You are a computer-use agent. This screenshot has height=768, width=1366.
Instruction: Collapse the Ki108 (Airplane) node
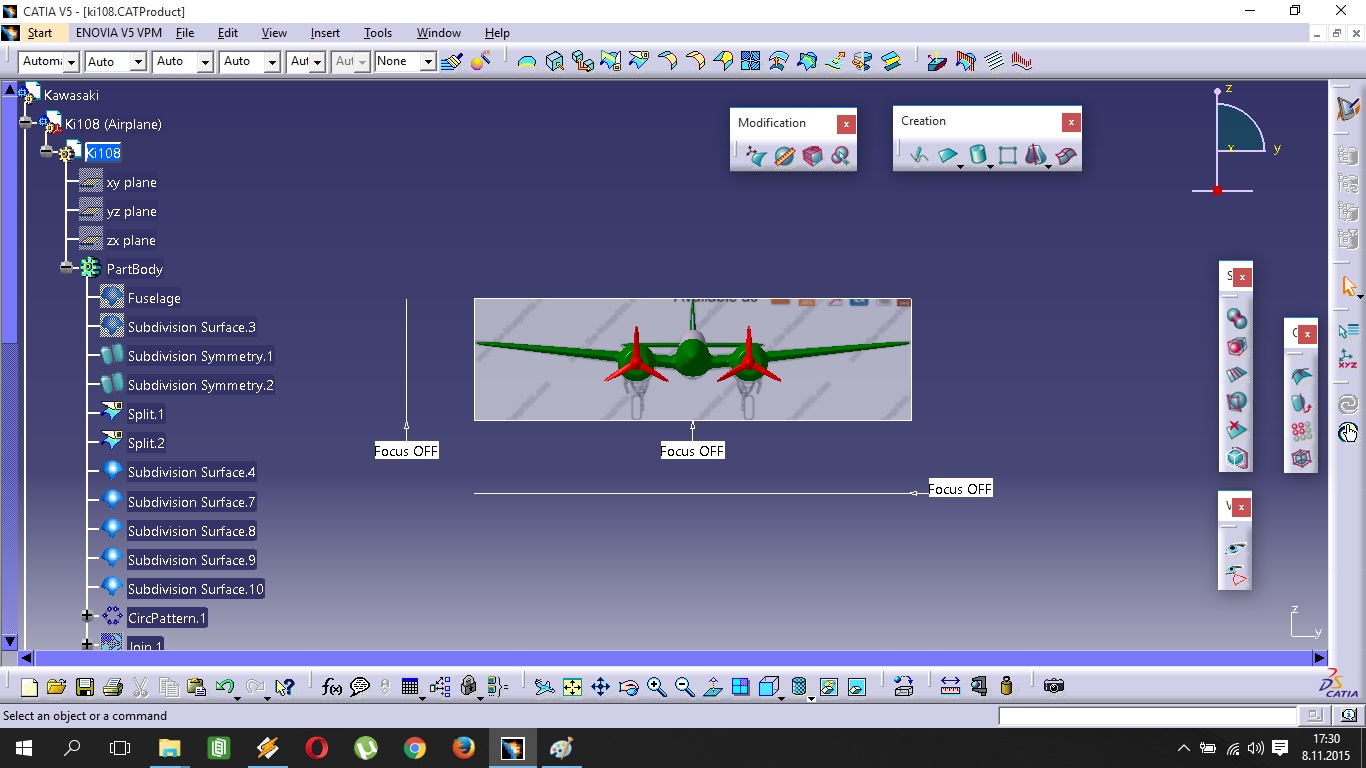[26, 123]
